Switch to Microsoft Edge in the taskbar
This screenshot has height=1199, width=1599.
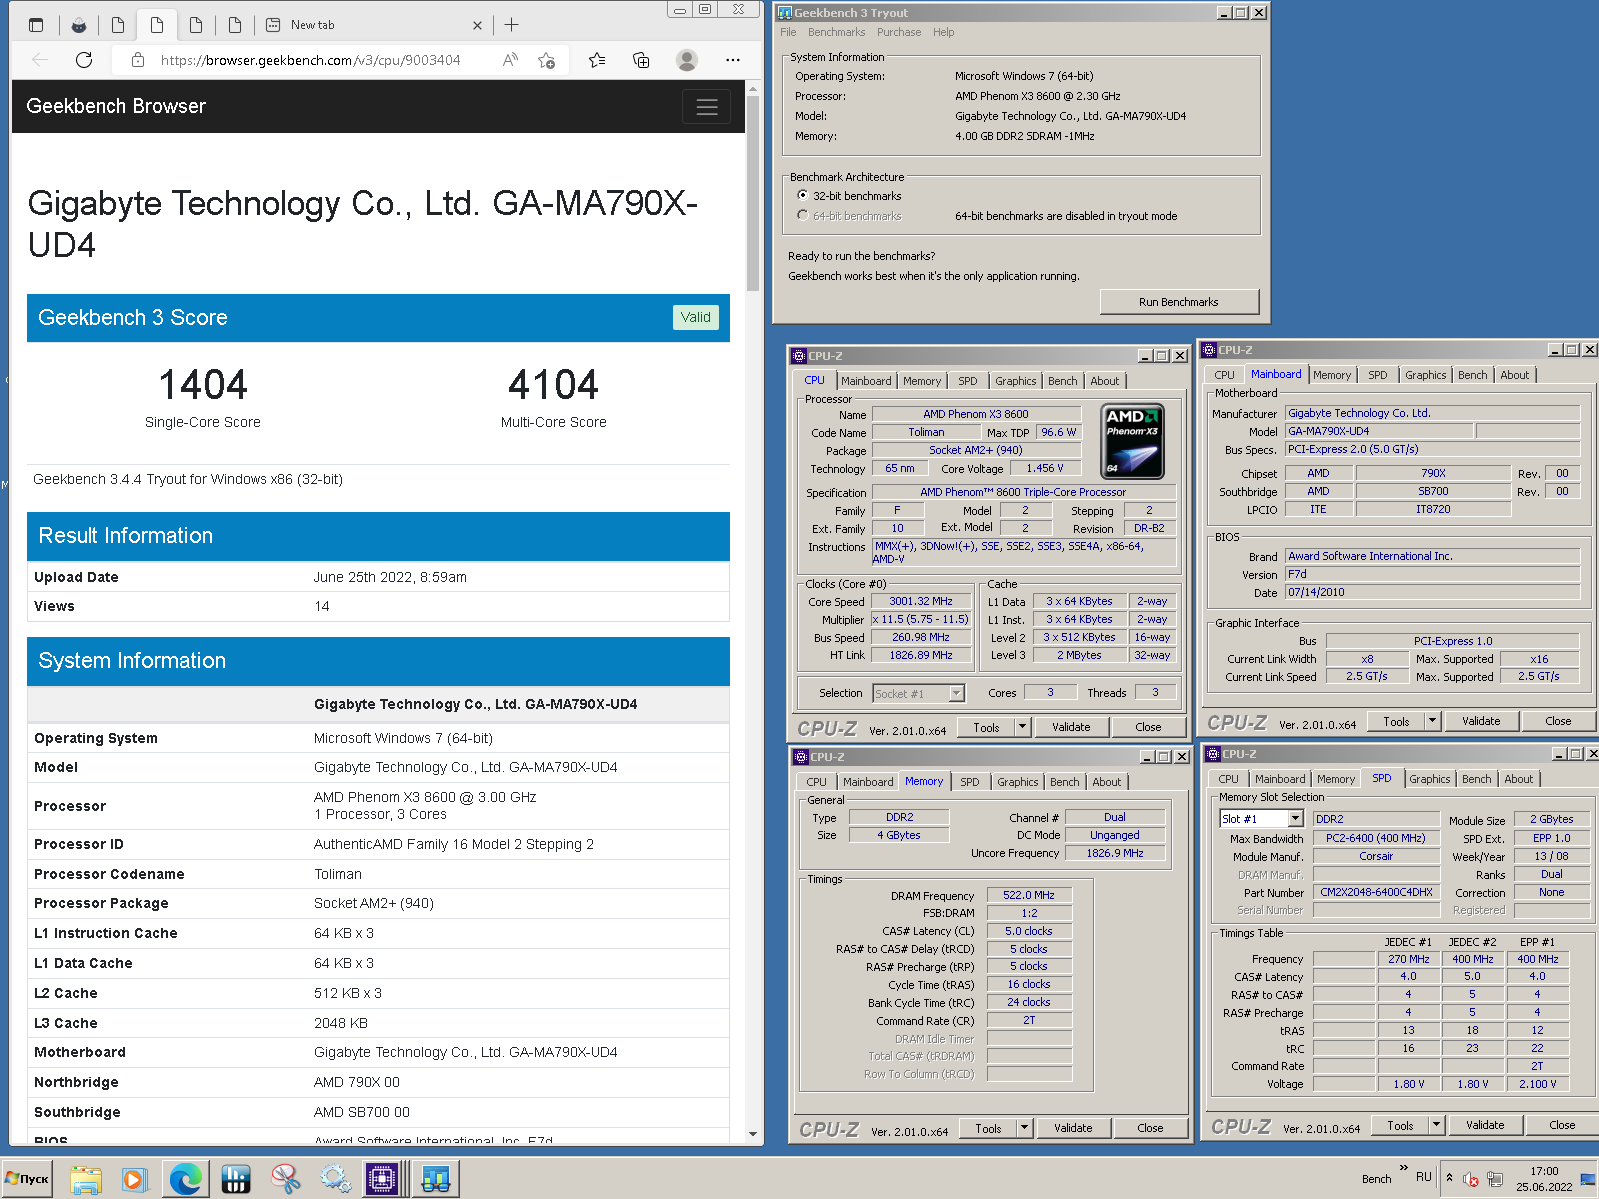pyautogui.click(x=185, y=1179)
